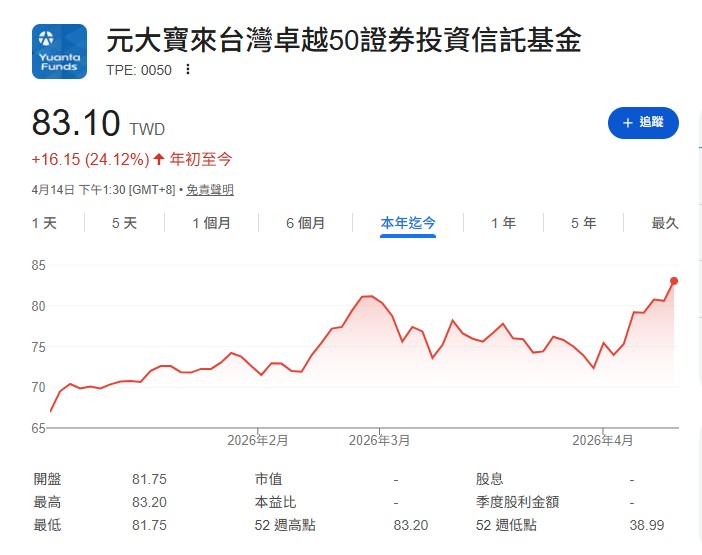The width and height of the screenshot is (702, 555).
Task: Click the change text +16.15 (24.12%)
Action: 90,159
